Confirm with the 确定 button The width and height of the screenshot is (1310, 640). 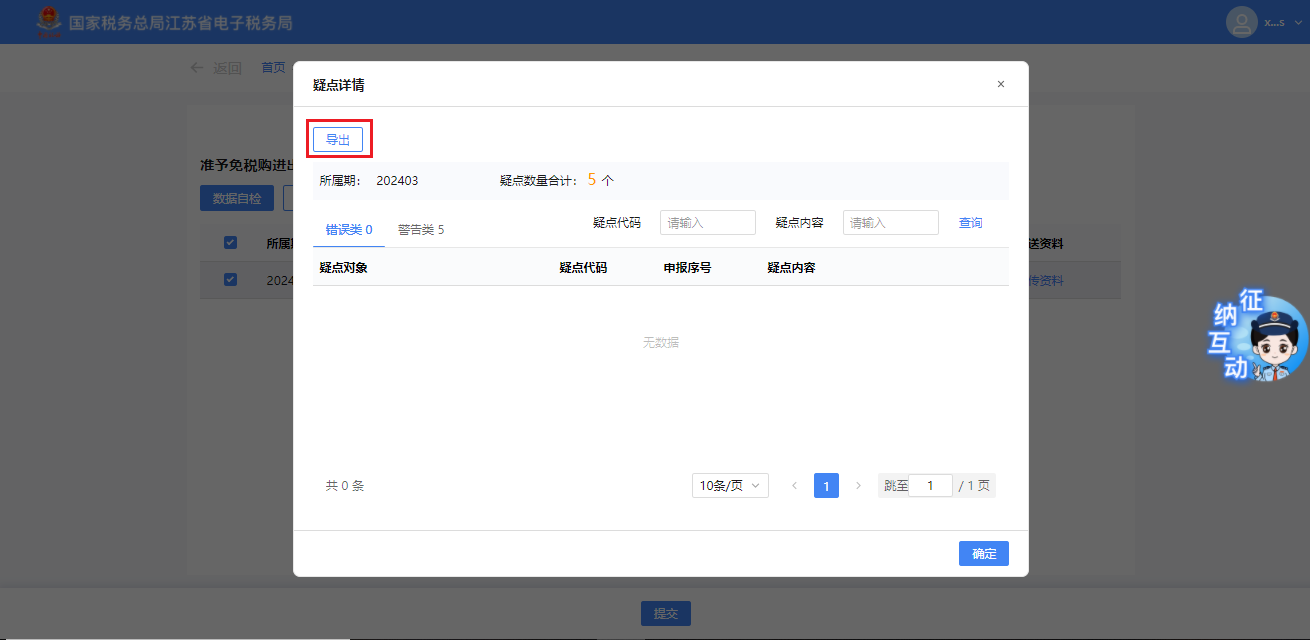(983, 554)
